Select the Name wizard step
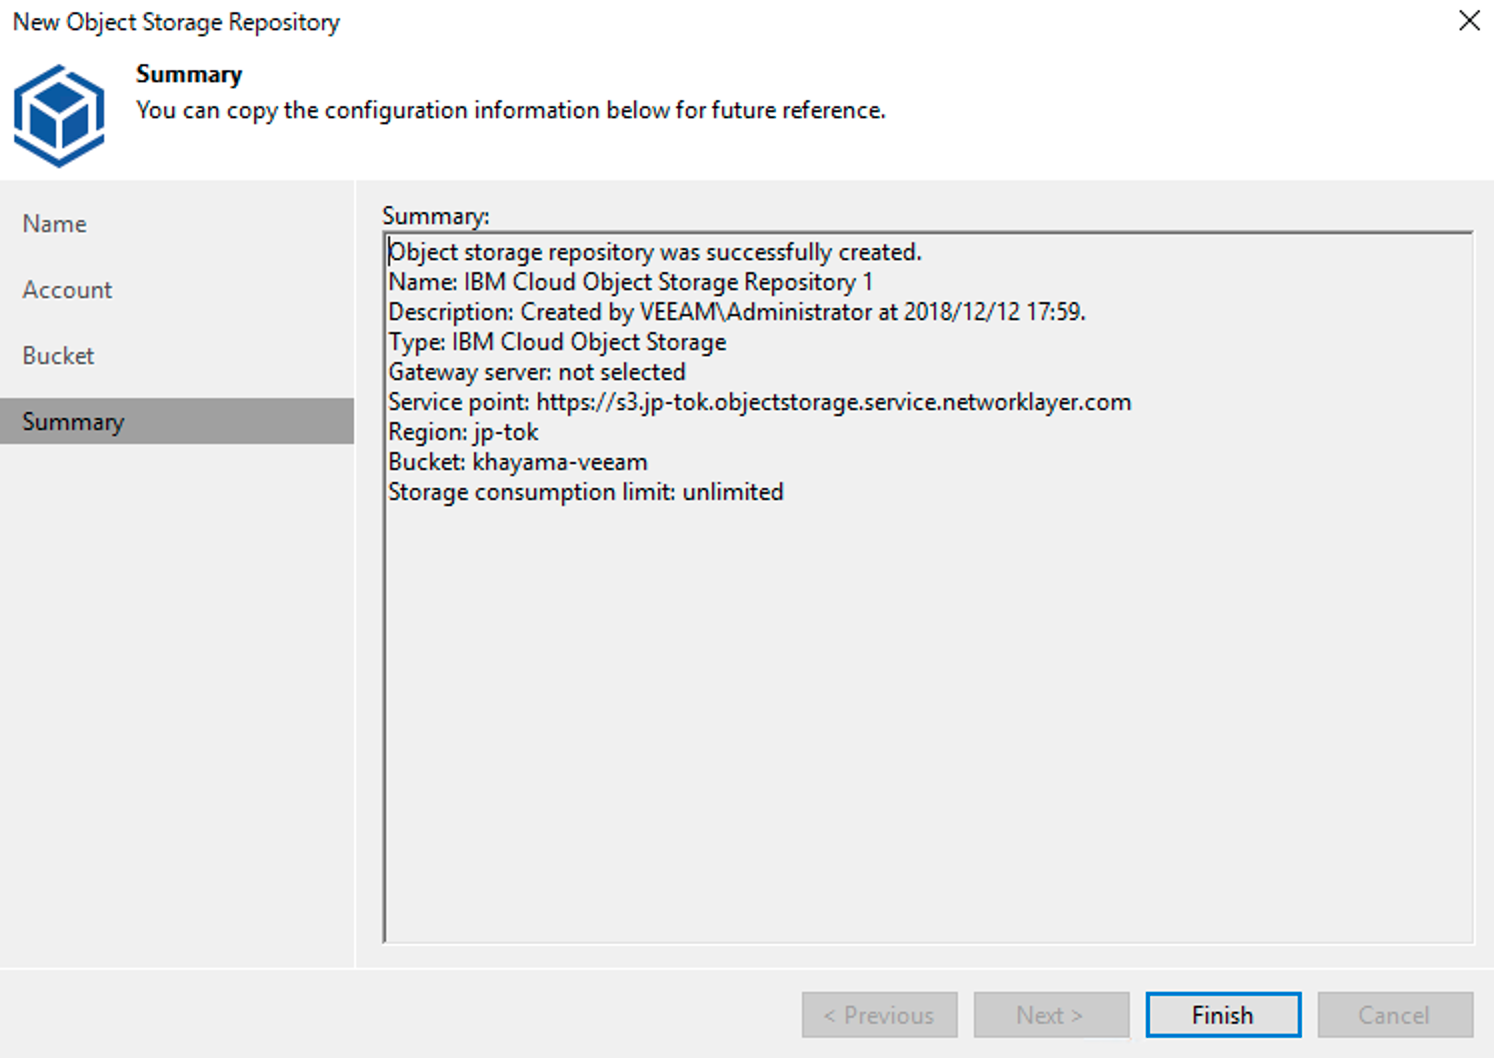 pyautogui.click(x=177, y=224)
